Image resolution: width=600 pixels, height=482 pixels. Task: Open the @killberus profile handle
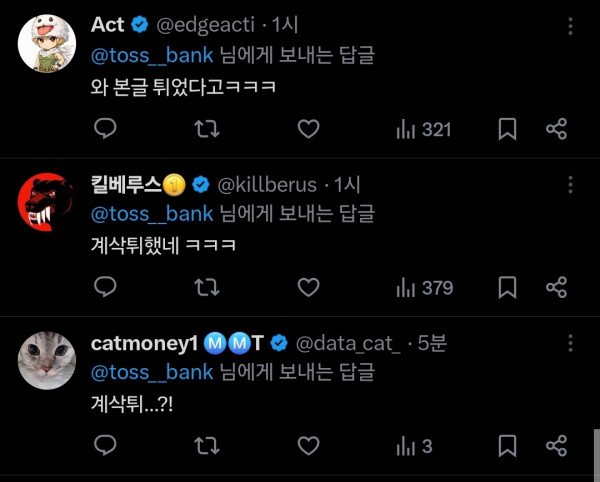(x=267, y=185)
